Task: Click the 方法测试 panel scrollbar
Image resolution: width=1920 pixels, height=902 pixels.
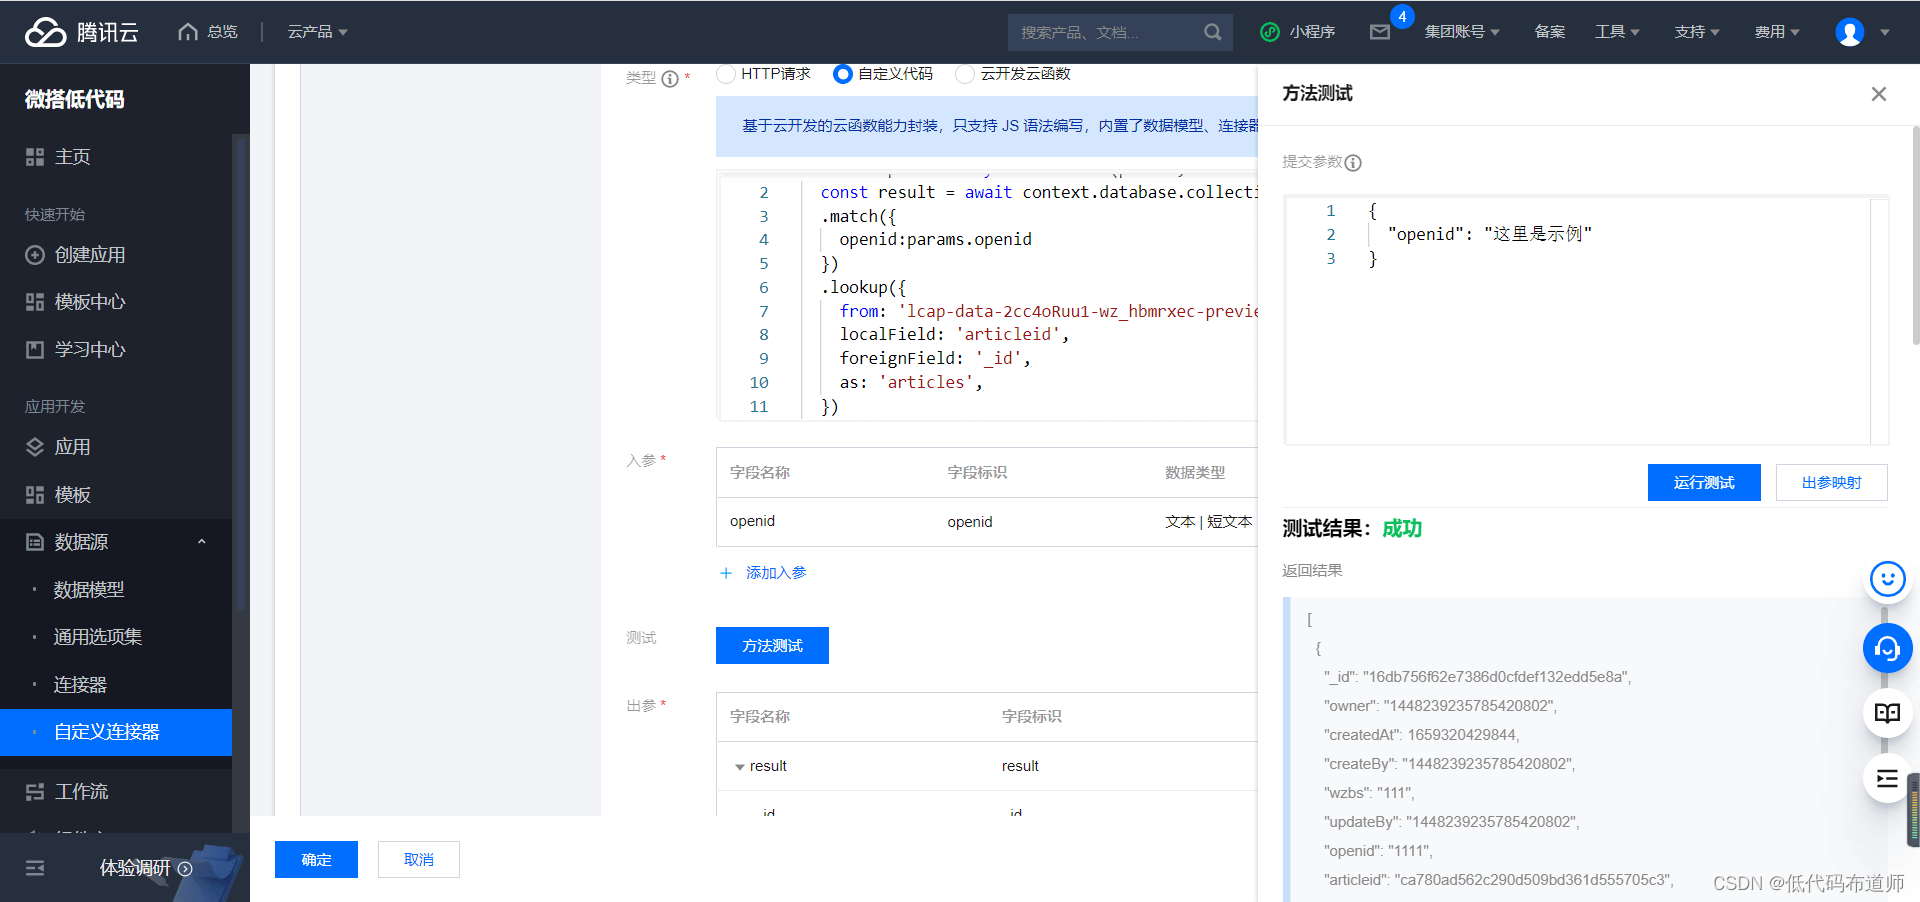Action: coord(1915,235)
